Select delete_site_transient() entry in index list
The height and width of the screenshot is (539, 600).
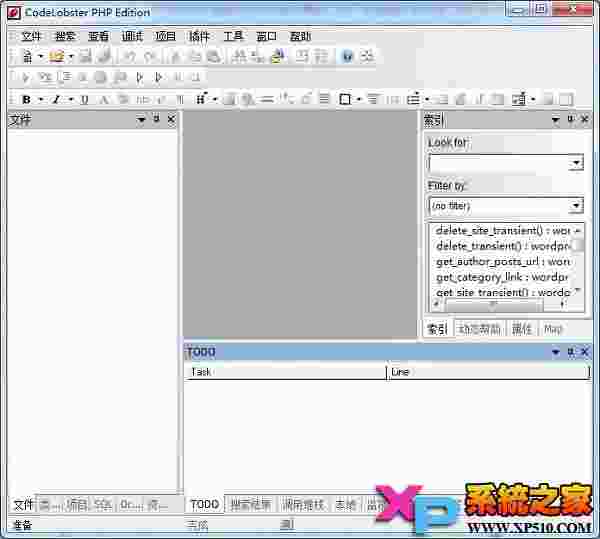point(502,231)
